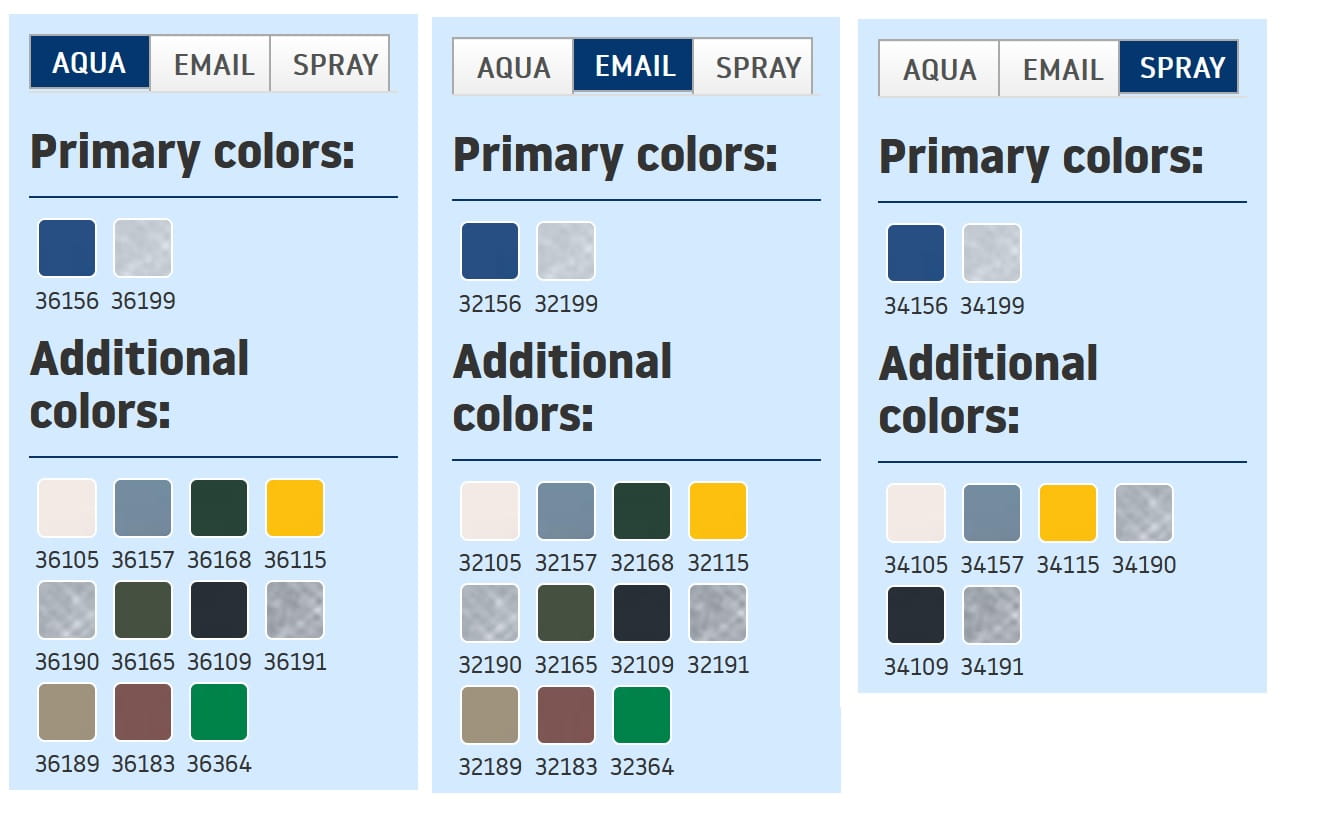This screenshot has height=835, width=1321.
Task: Pick dark green swatch 36168
Action: [x=219, y=508]
